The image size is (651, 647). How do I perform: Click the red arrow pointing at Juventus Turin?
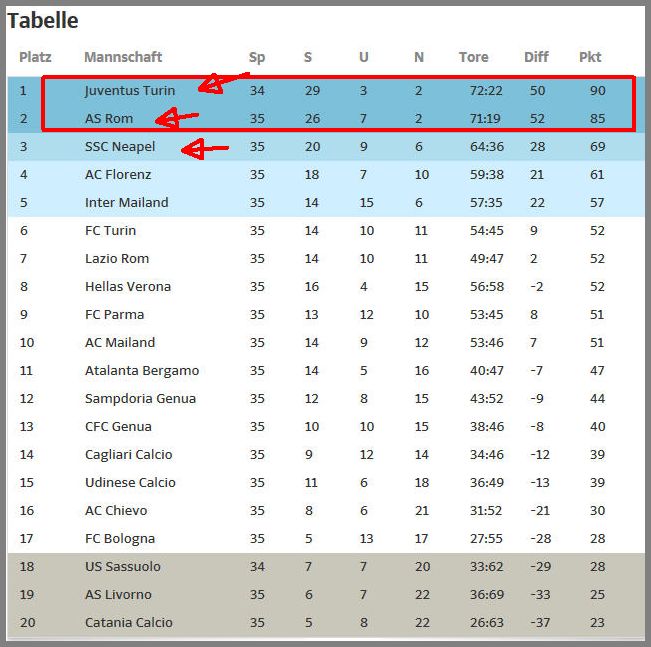[223, 83]
